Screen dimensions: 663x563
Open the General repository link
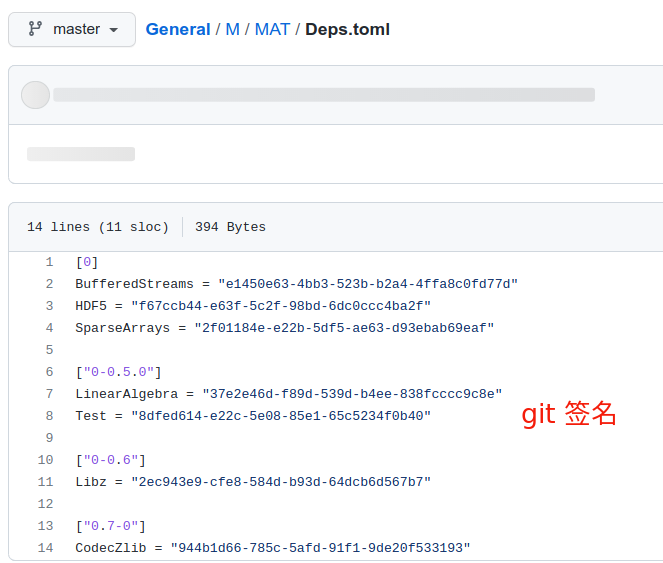coord(178,30)
